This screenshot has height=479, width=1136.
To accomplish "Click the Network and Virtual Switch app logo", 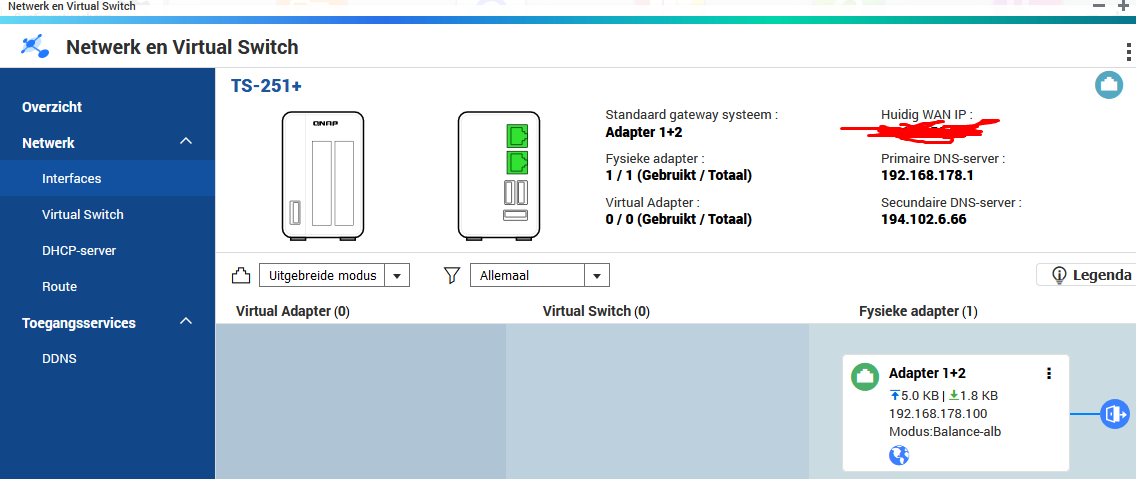I will [x=34, y=47].
